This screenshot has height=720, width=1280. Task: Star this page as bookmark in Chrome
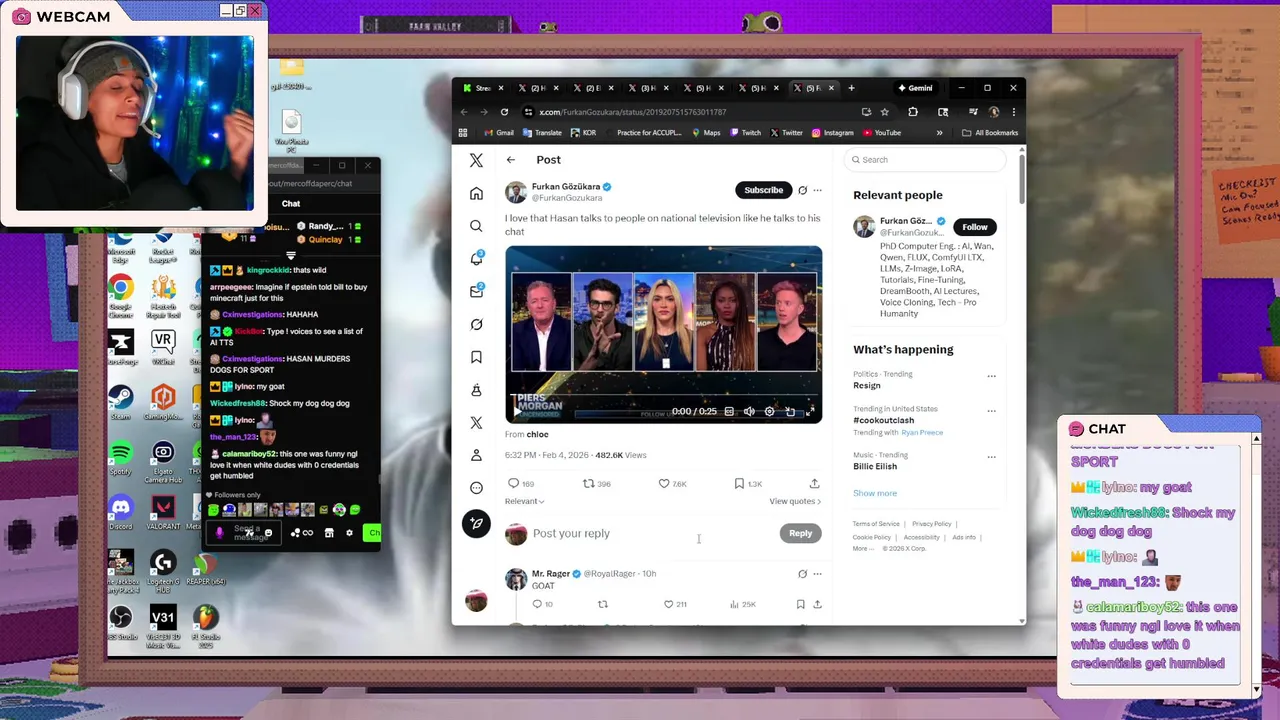(x=885, y=112)
